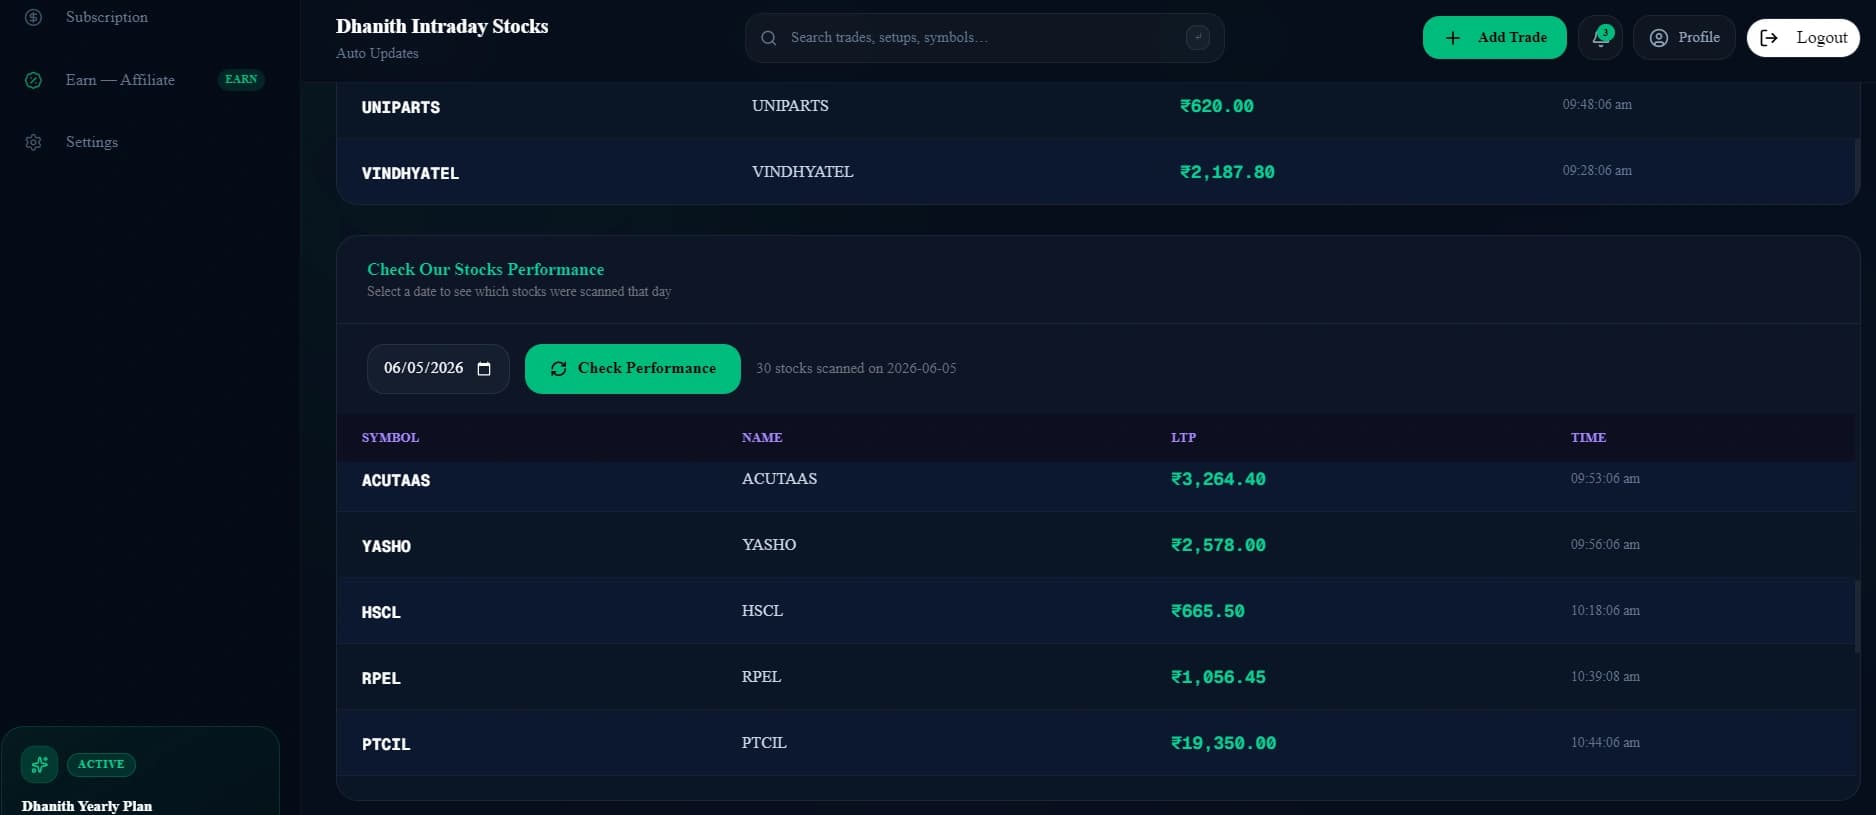The width and height of the screenshot is (1876, 815).
Task: Click the Logout button
Action: coord(1803,37)
